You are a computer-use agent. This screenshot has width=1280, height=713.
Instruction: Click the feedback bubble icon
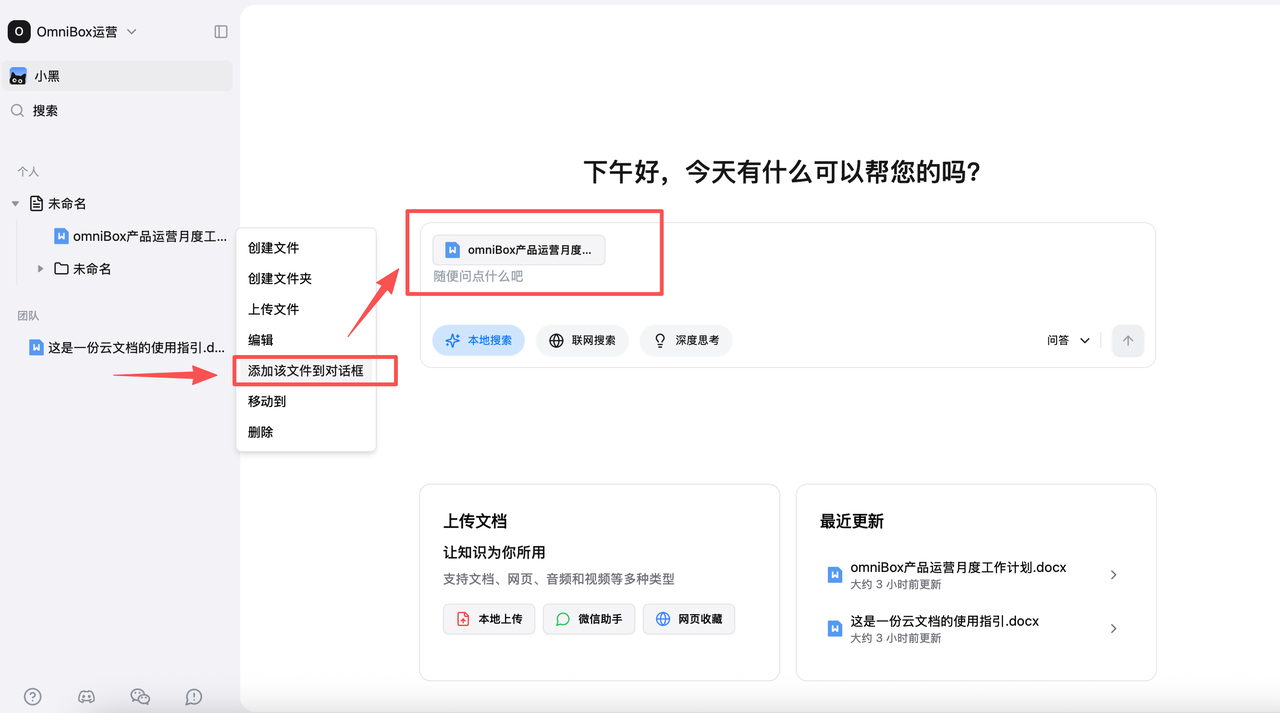[194, 697]
